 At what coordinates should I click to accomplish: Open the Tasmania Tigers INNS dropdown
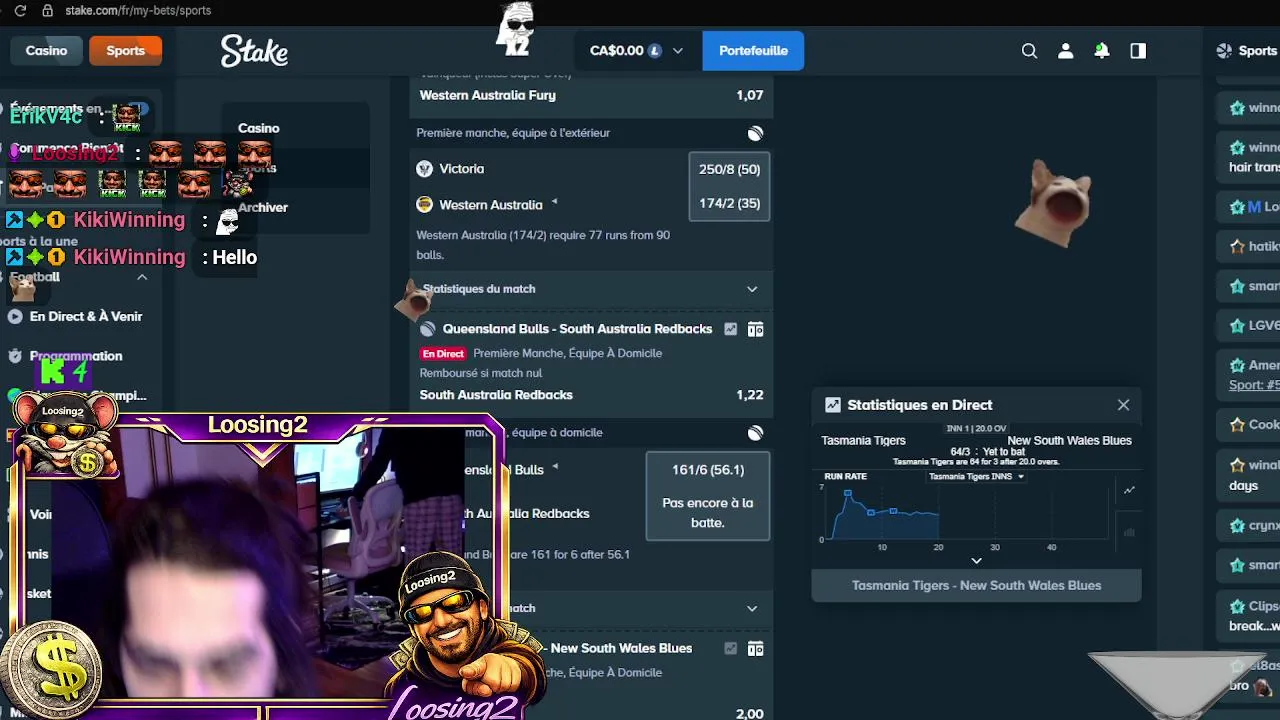(976, 477)
